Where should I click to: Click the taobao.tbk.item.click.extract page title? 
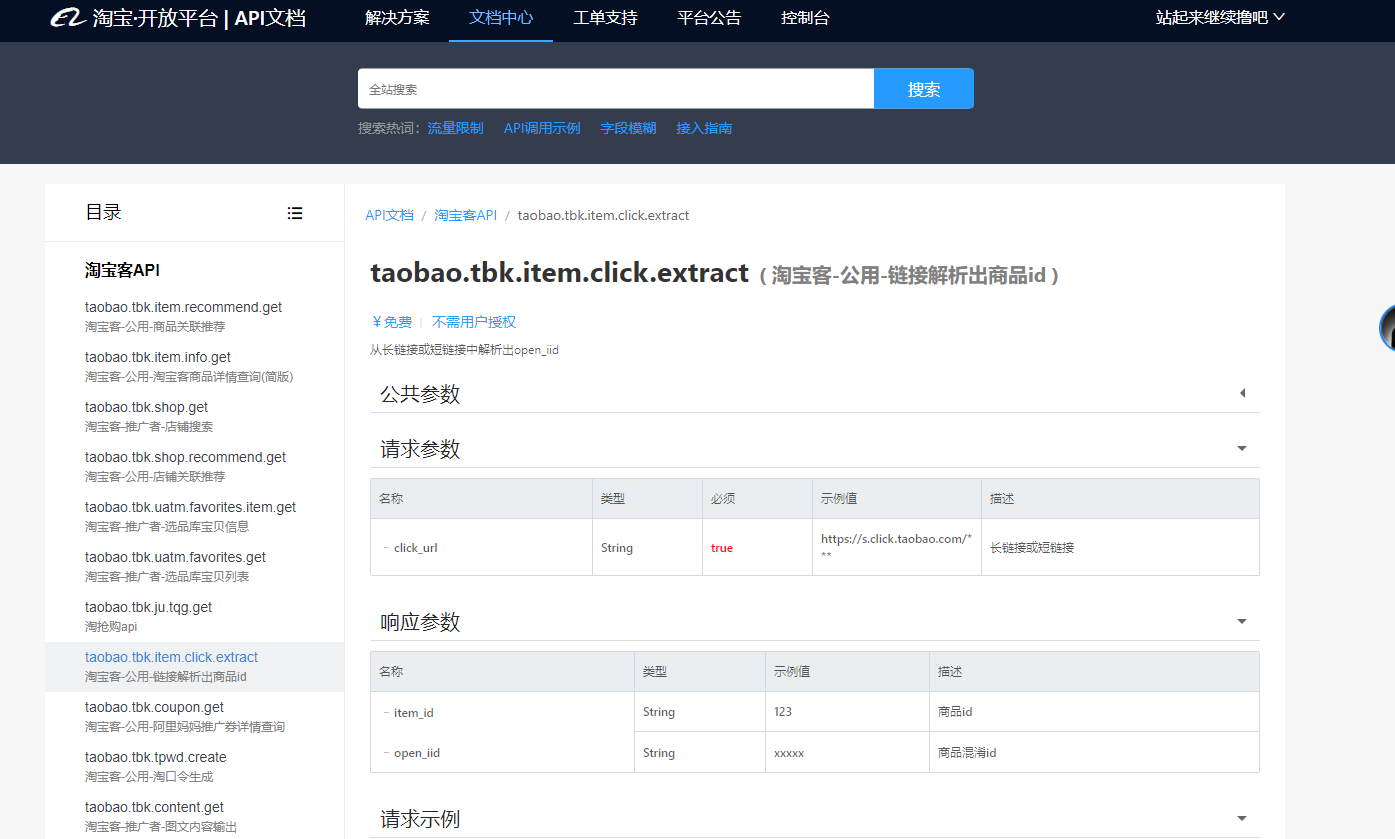[559, 273]
